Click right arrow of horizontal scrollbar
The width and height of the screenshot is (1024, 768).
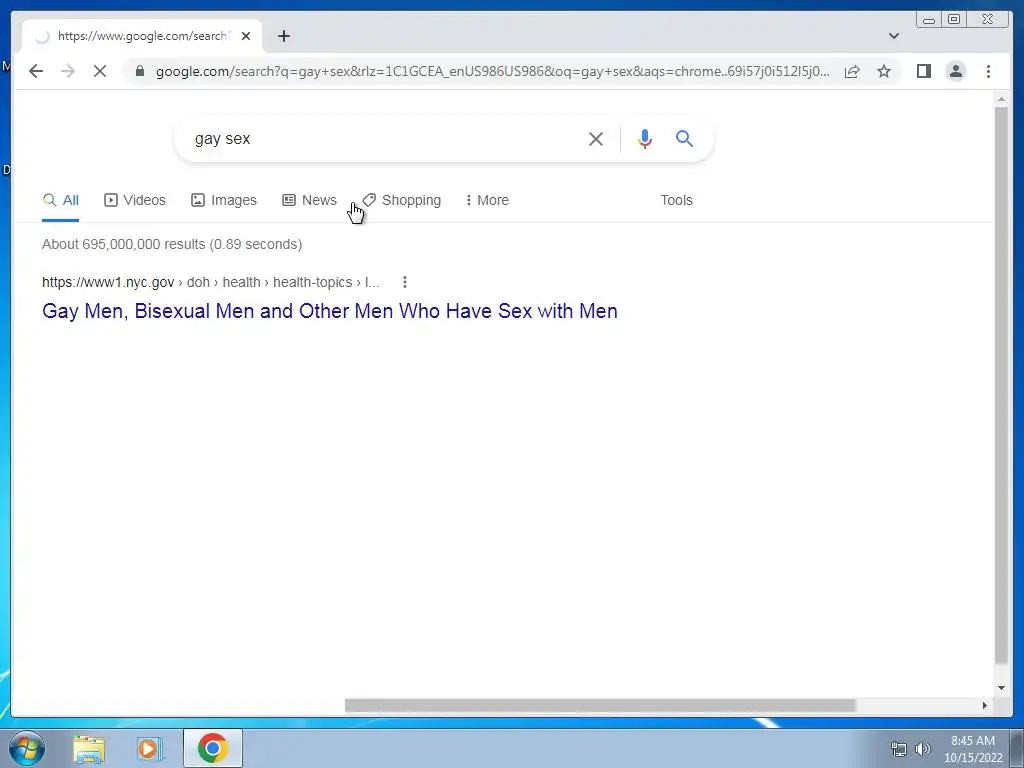[x=985, y=705]
